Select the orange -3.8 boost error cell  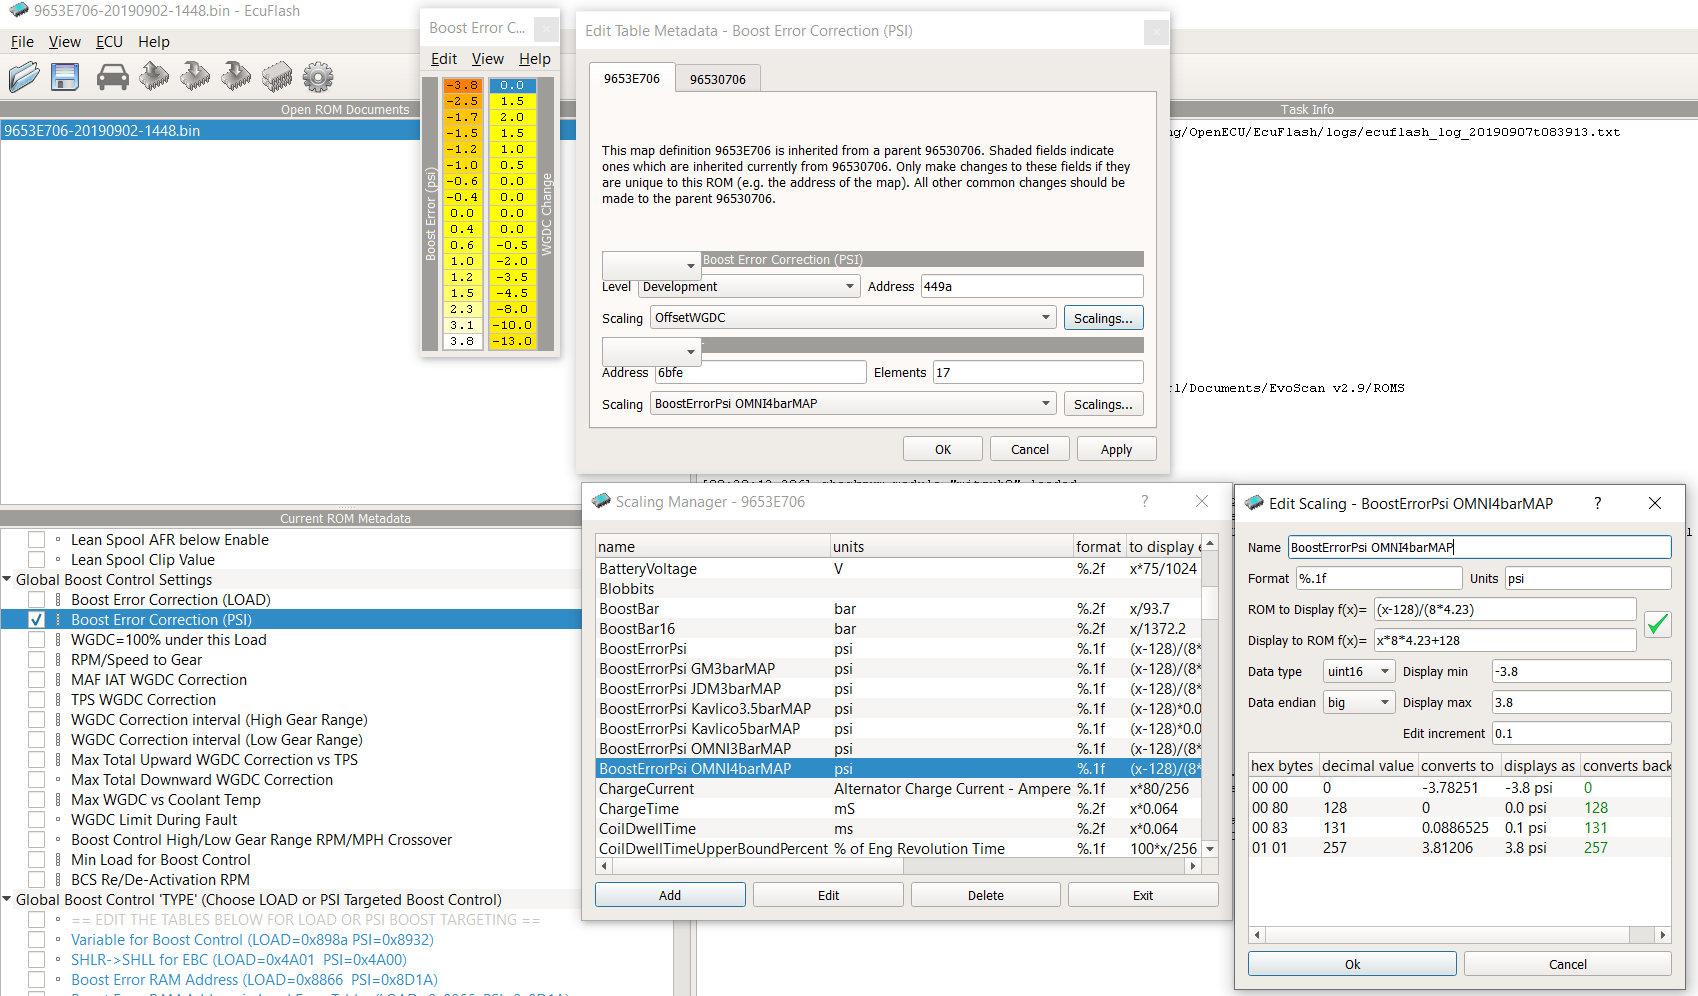click(x=462, y=86)
